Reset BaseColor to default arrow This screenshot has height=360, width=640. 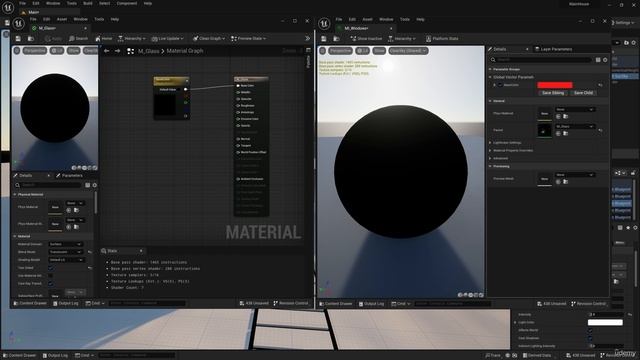point(600,85)
